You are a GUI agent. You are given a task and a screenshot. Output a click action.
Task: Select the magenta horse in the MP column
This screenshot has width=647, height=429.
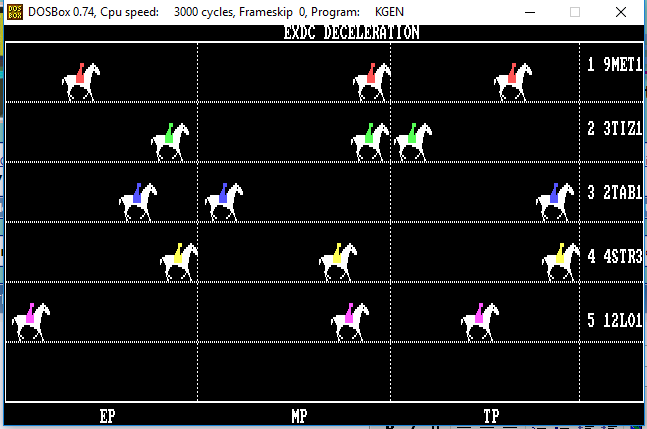[350, 322]
